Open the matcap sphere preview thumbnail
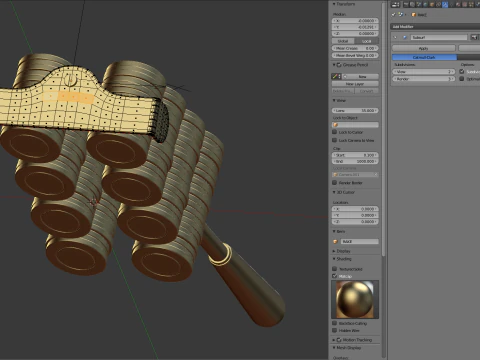Screen dimensions: 480x360 pos(355,299)
